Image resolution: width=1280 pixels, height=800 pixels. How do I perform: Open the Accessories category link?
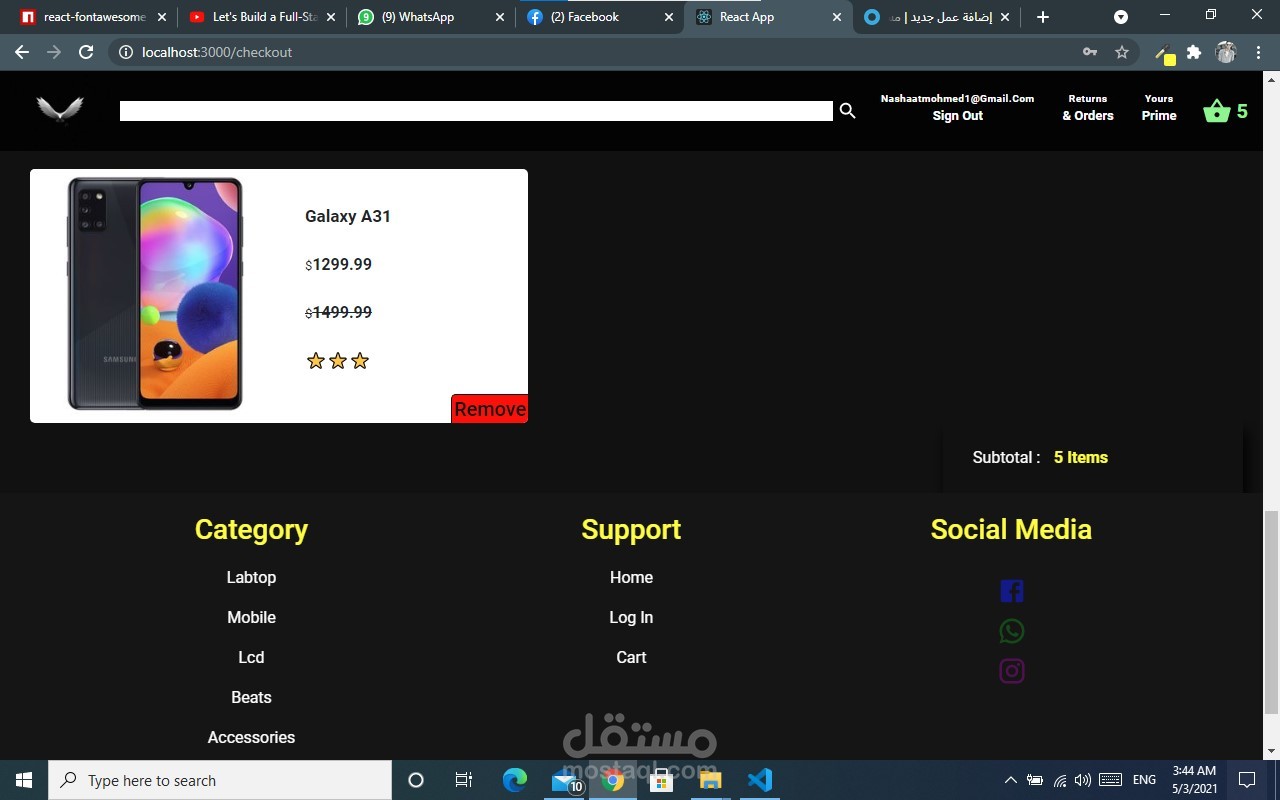point(251,737)
